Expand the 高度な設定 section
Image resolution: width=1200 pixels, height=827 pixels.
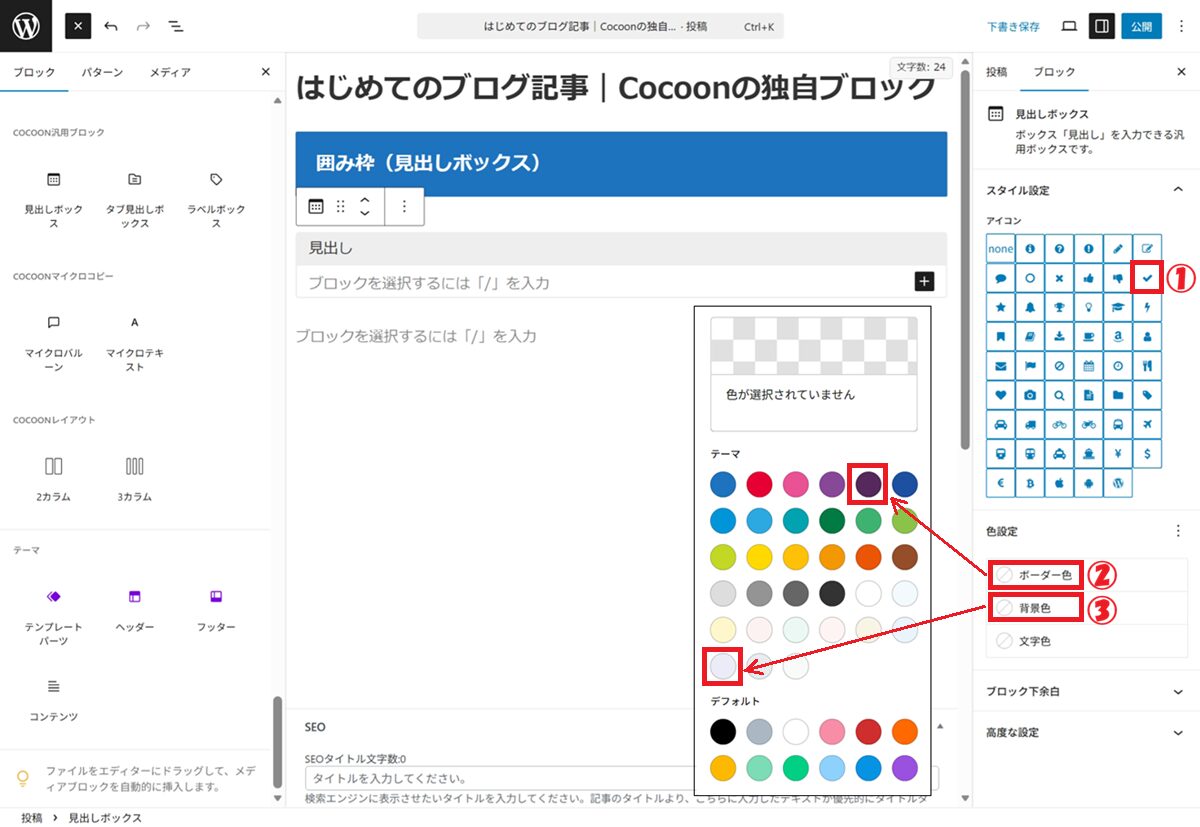[x=1177, y=732]
